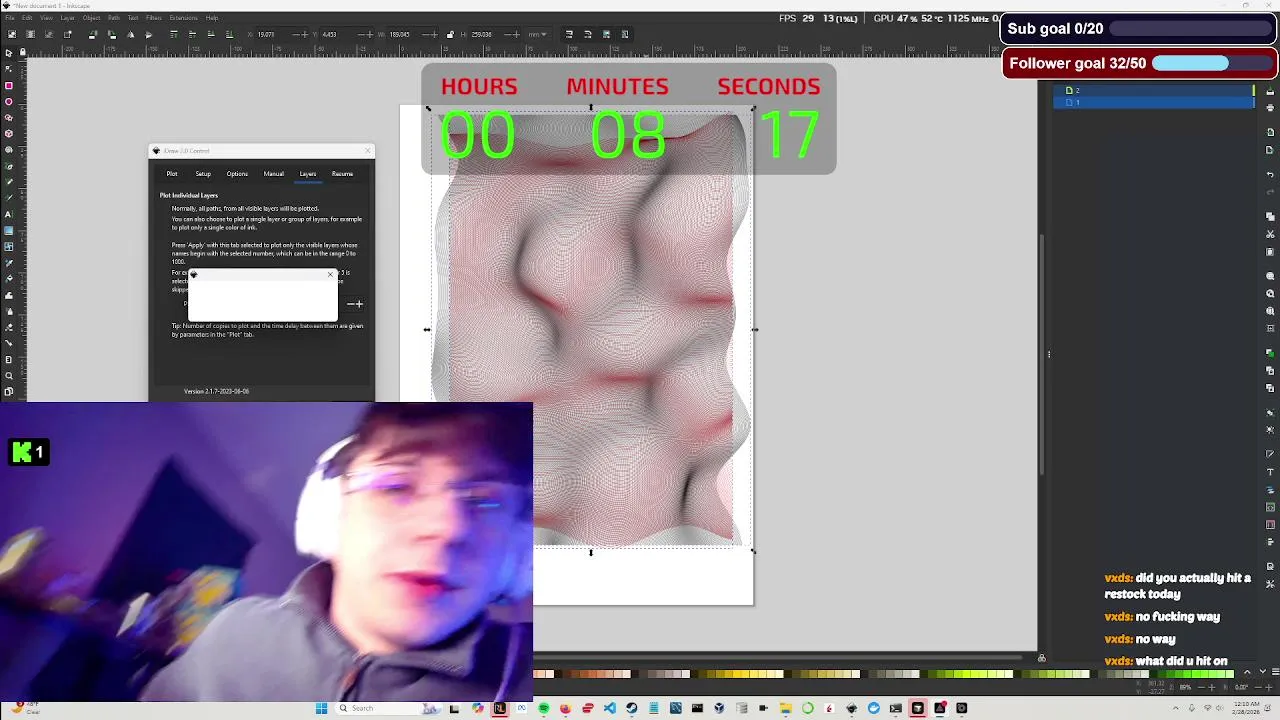Click Select All objects icon
Viewport: 1280px width, 720px height.
11,34
